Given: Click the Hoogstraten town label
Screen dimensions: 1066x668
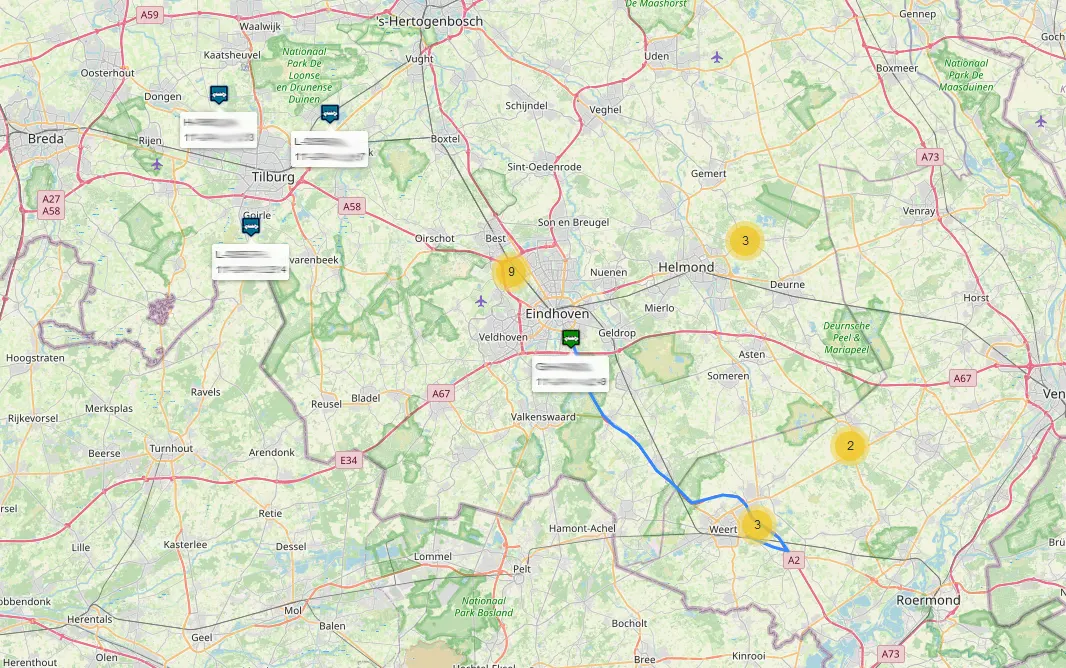Looking at the screenshot, I should click(x=35, y=357).
